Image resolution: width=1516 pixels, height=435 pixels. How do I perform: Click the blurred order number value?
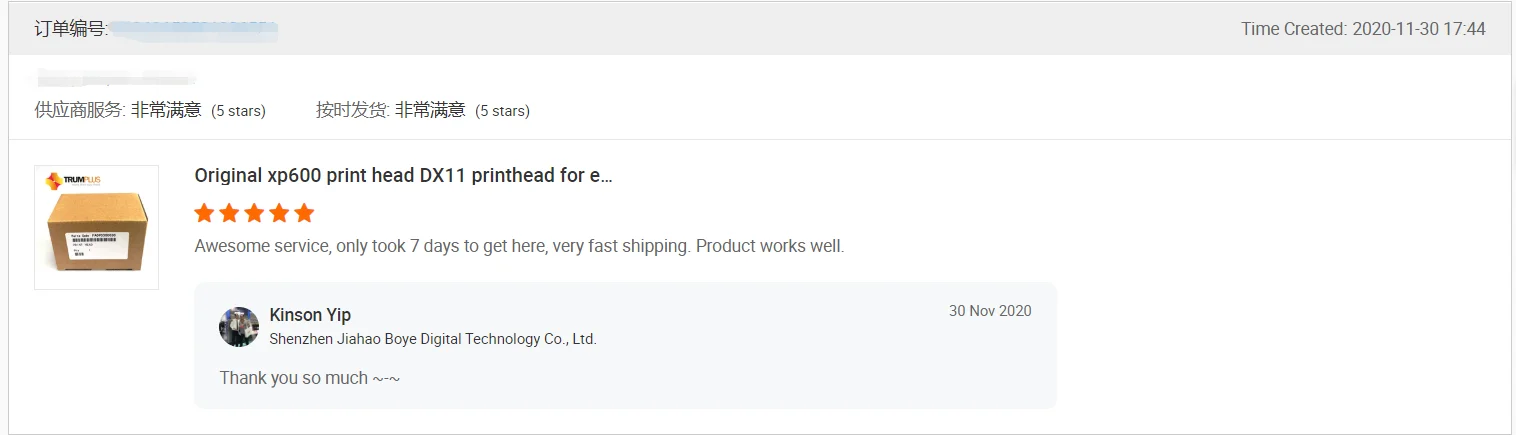193,29
